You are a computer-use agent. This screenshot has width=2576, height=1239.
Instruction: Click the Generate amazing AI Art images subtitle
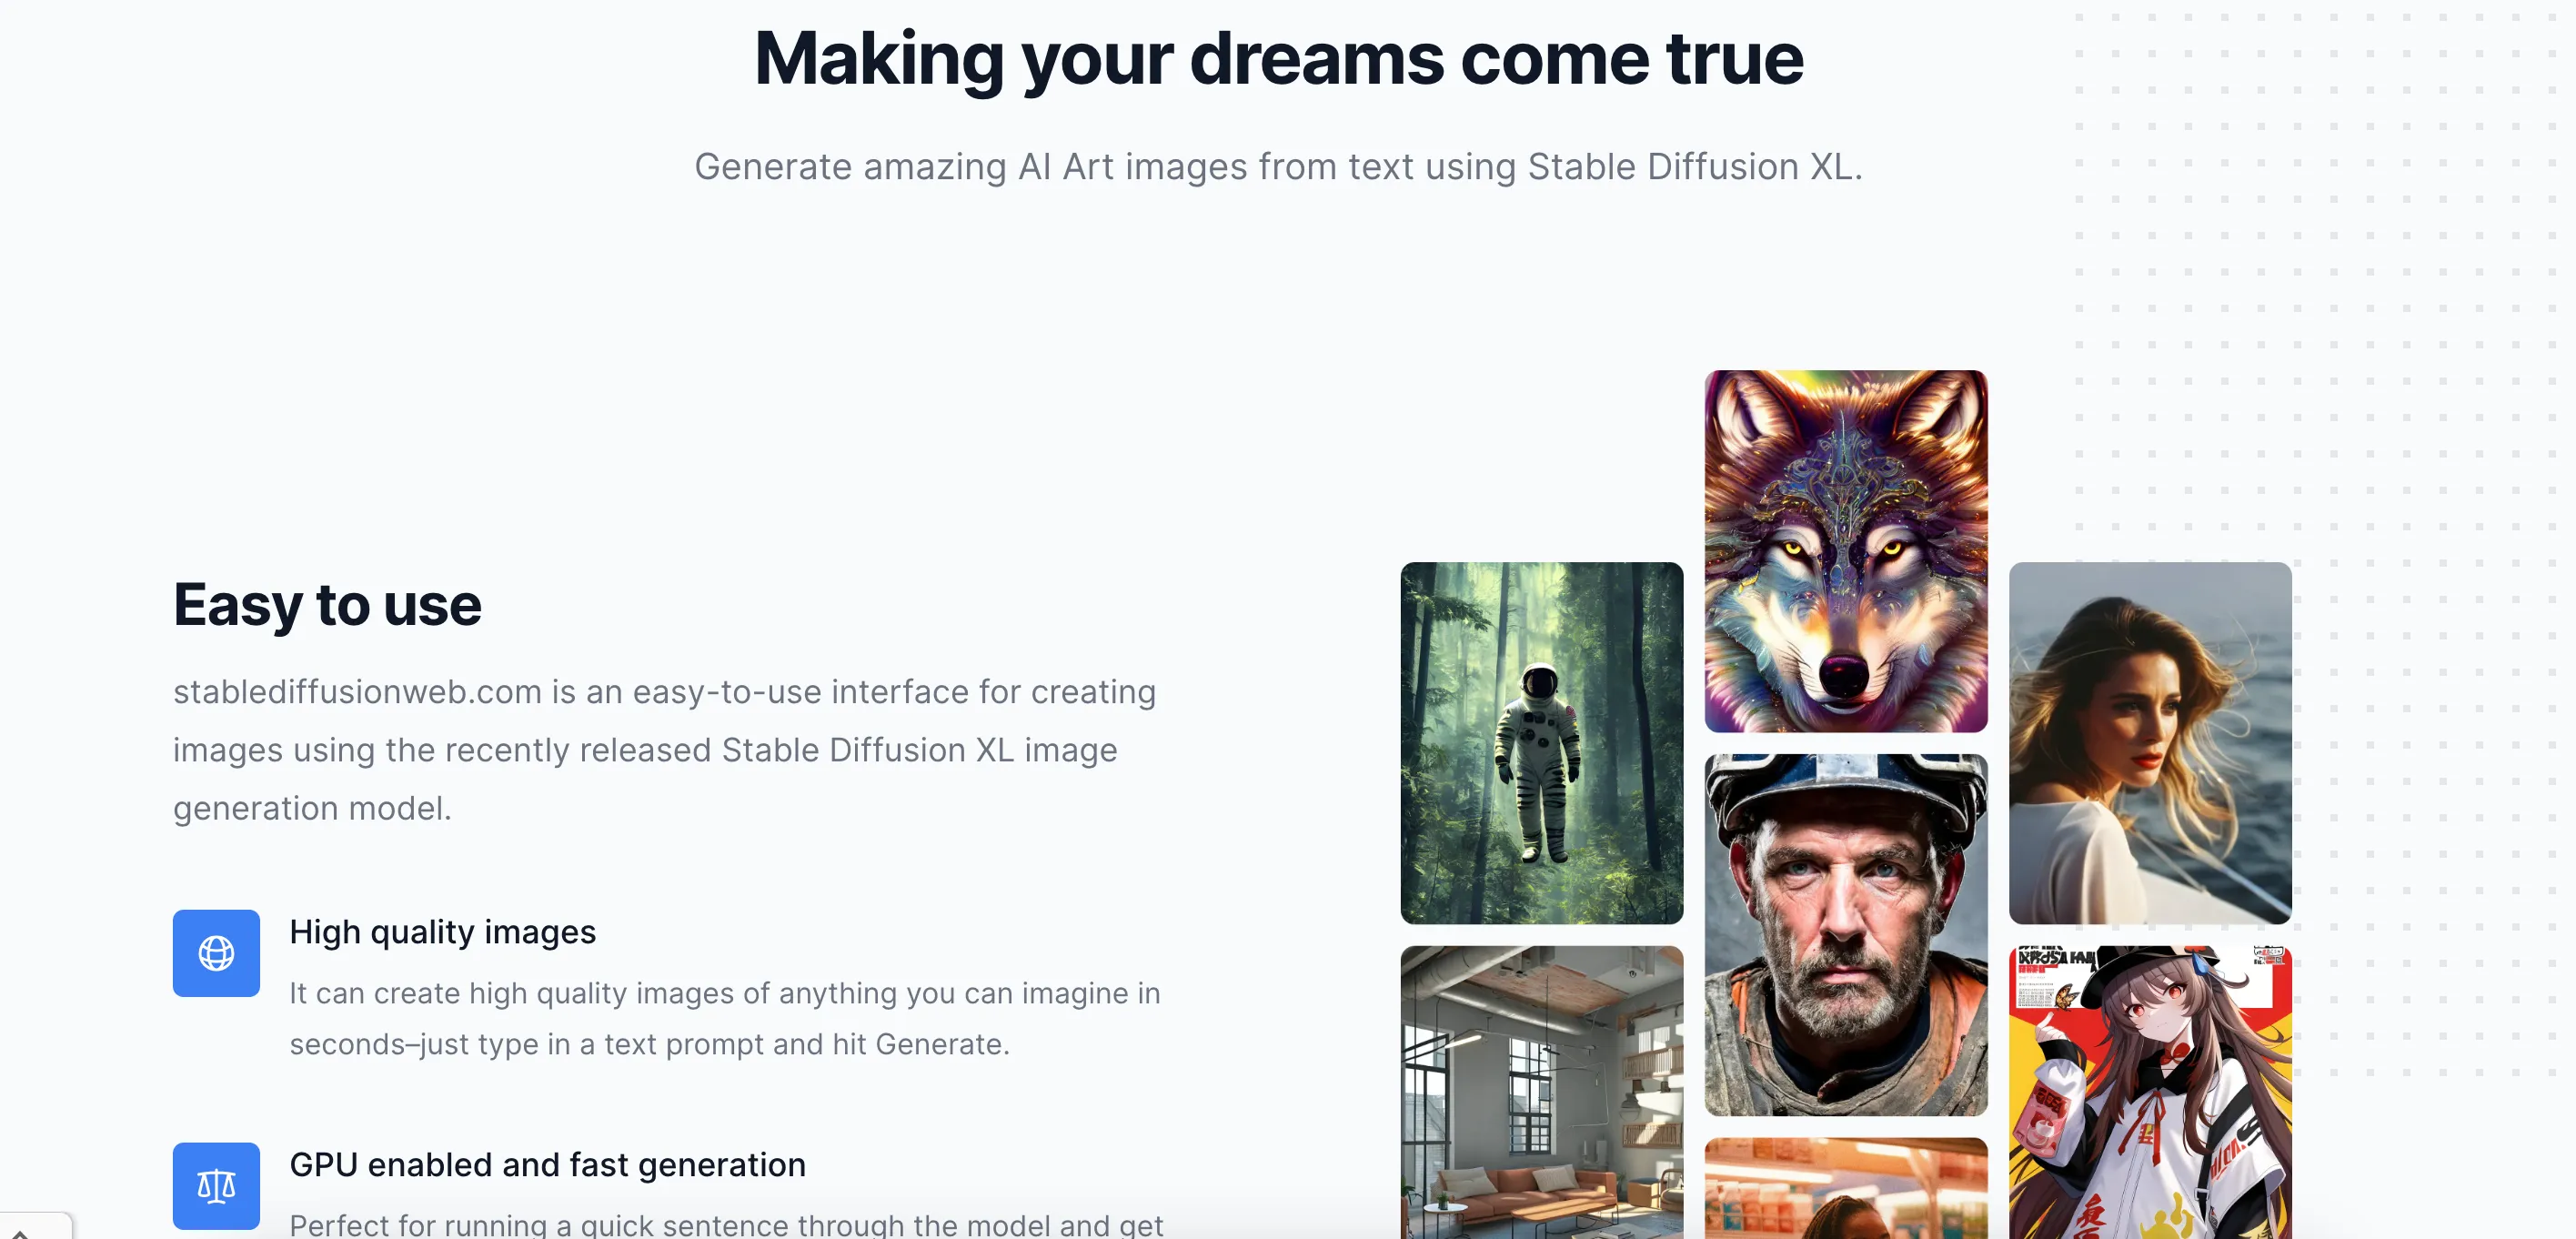(x=1279, y=166)
